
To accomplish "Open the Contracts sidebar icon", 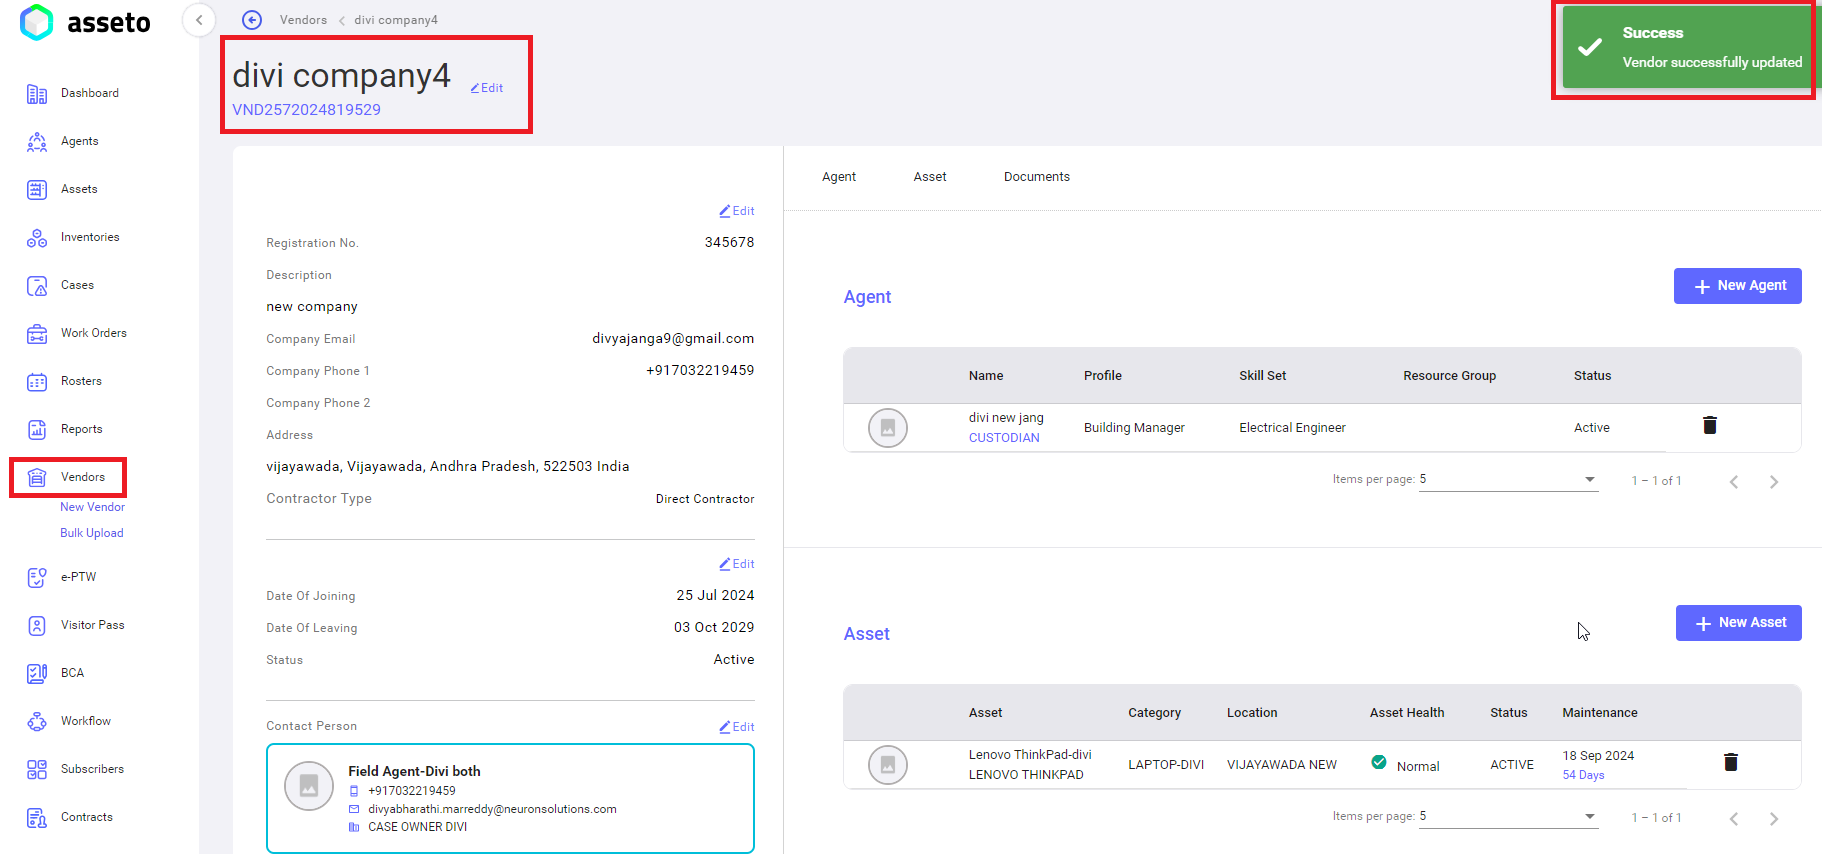I will pyautogui.click(x=37, y=818).
